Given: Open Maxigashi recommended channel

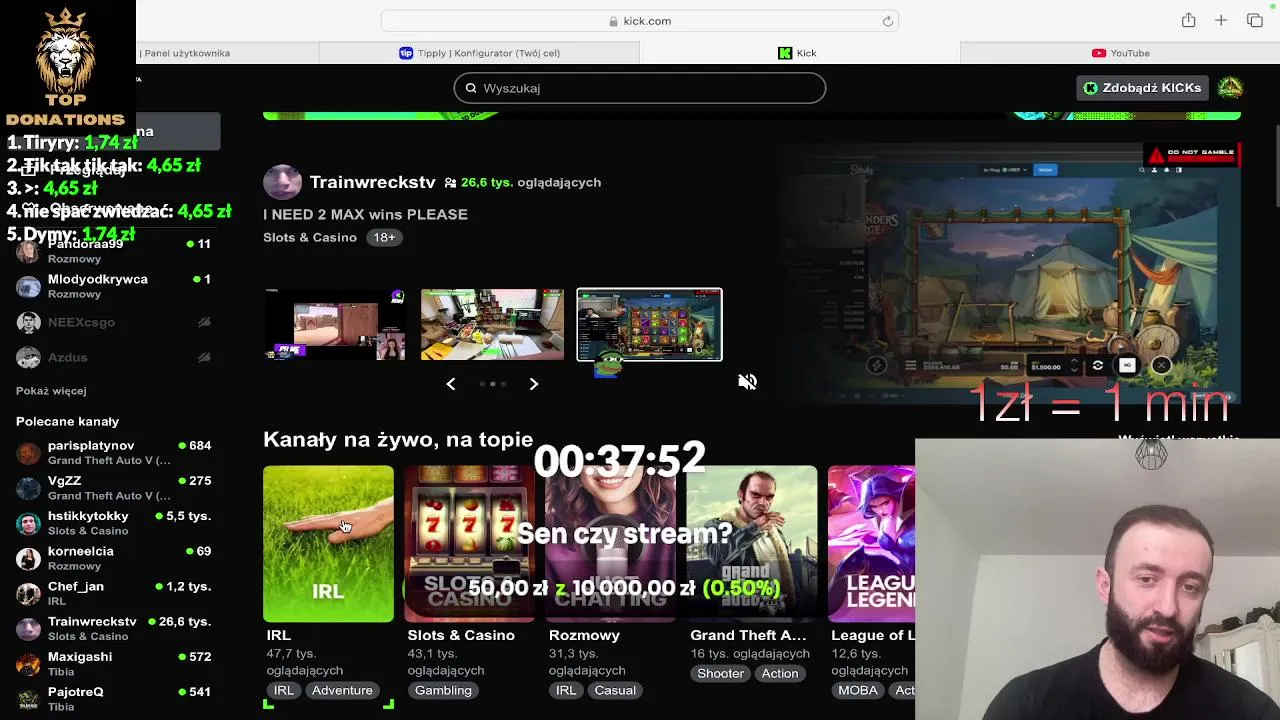Looking at the screenshot, I should [113, 664].
